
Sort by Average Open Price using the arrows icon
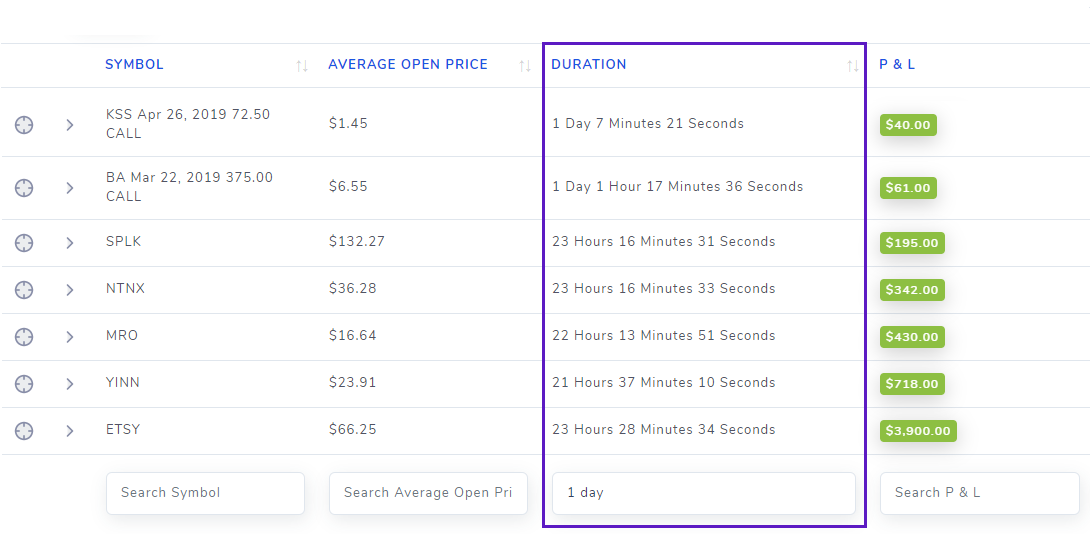(x=525, y=66)
